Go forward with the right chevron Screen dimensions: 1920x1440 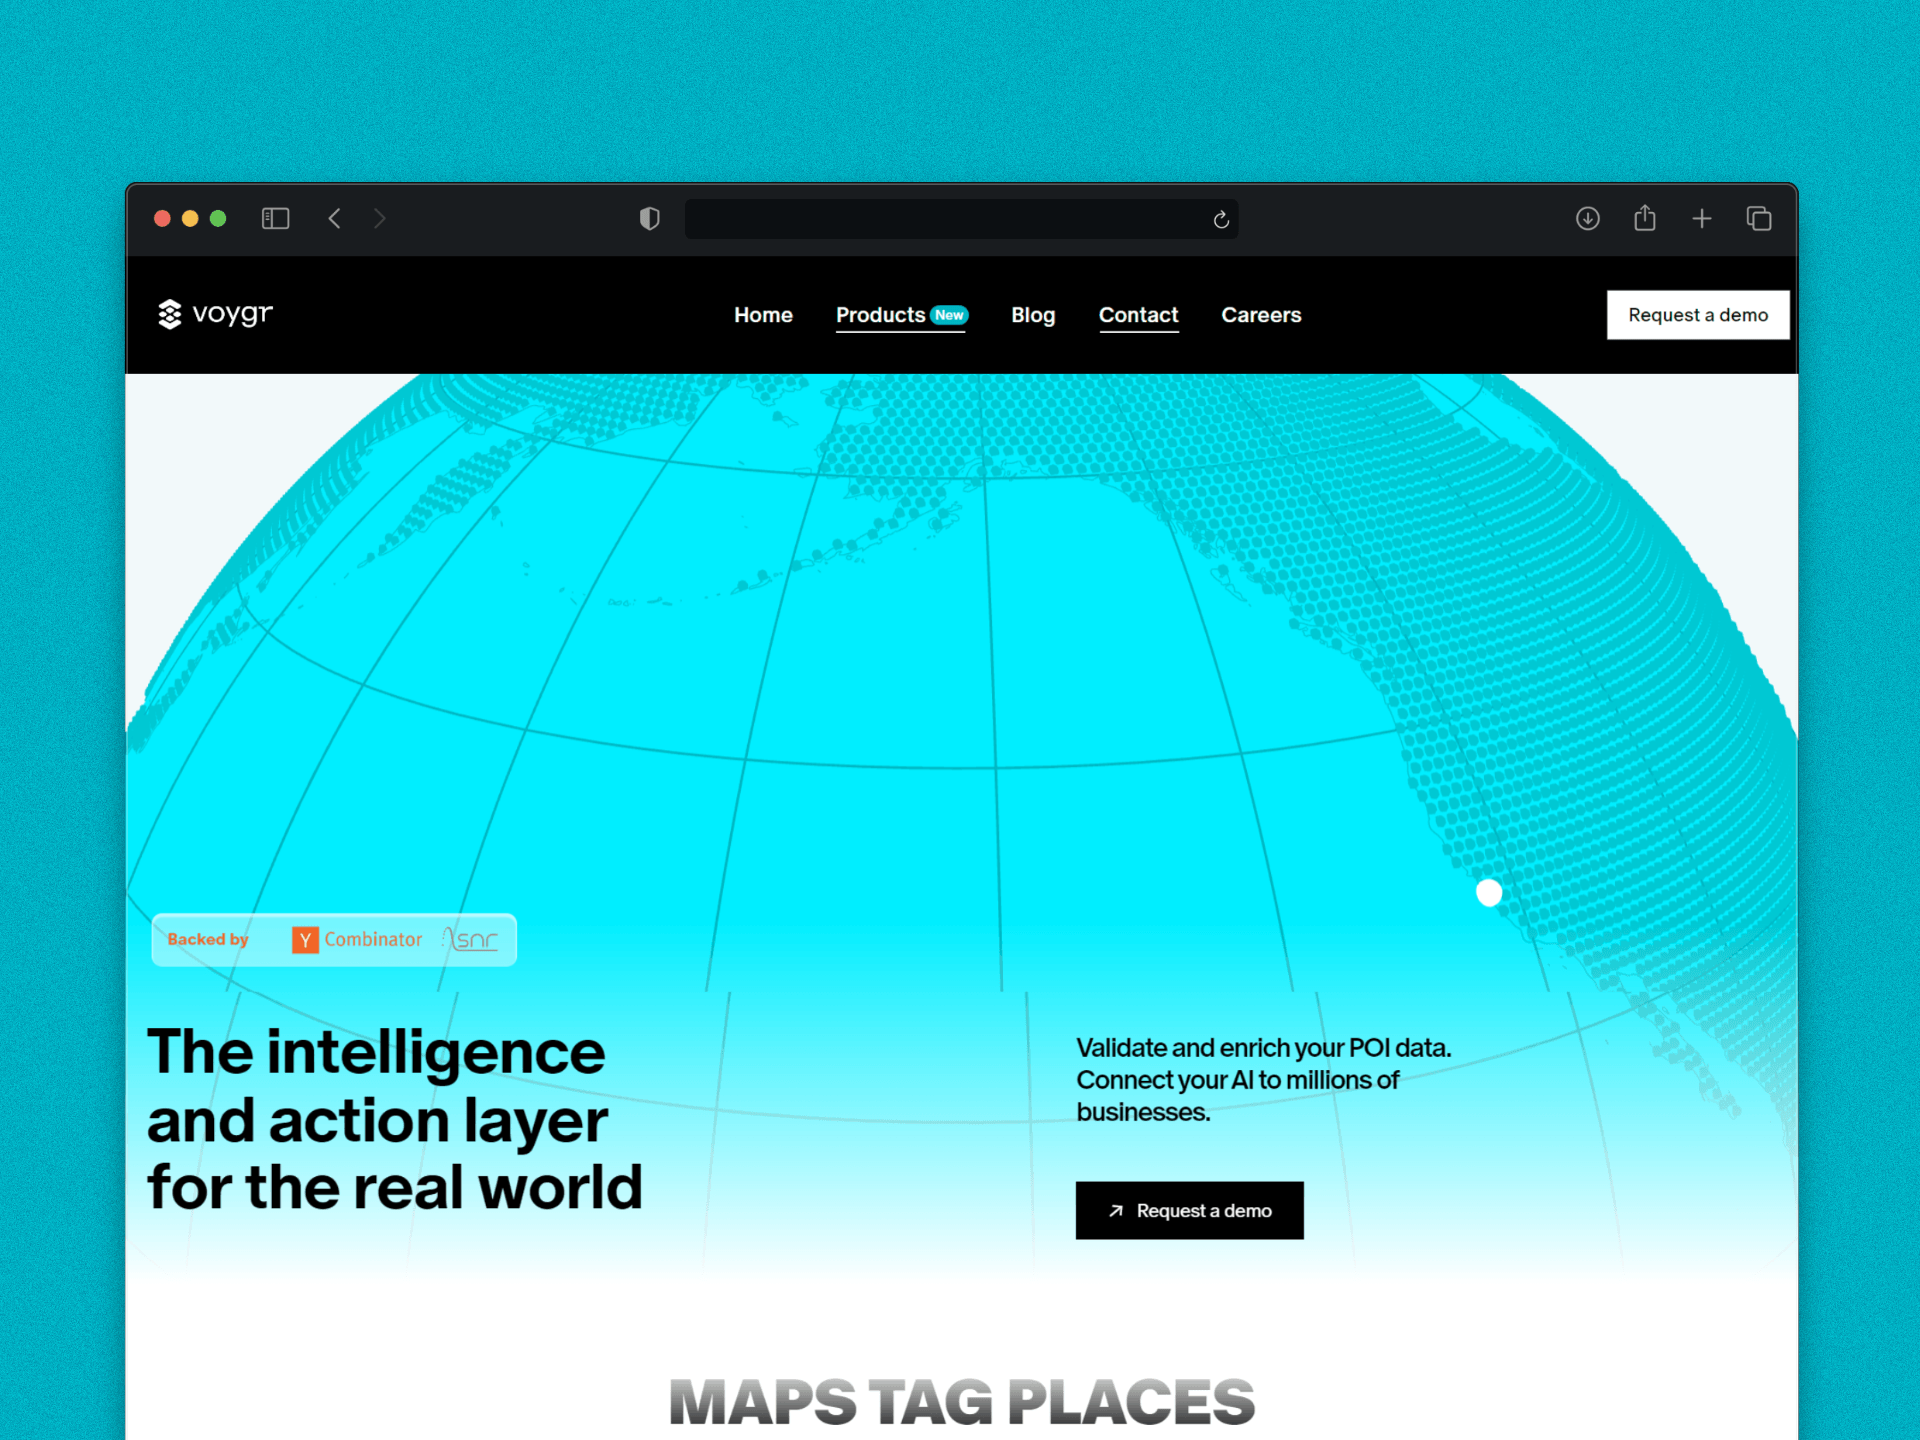pos(379,218)
